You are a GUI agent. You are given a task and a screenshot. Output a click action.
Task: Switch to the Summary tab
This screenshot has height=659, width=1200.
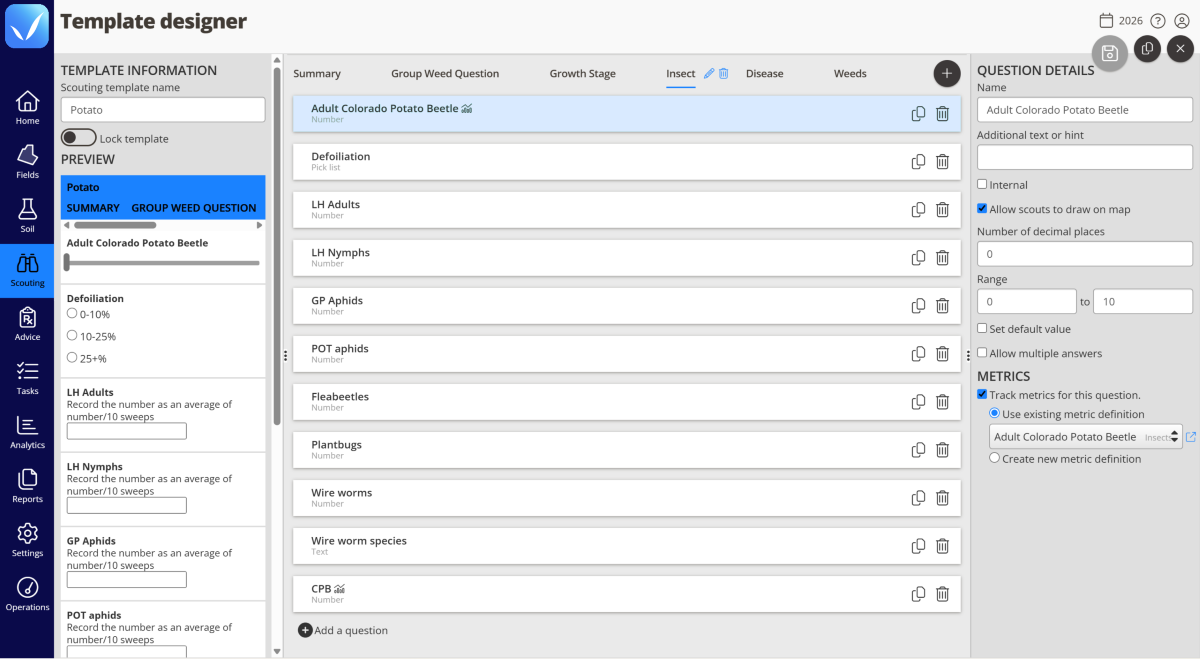coord(317,74)
